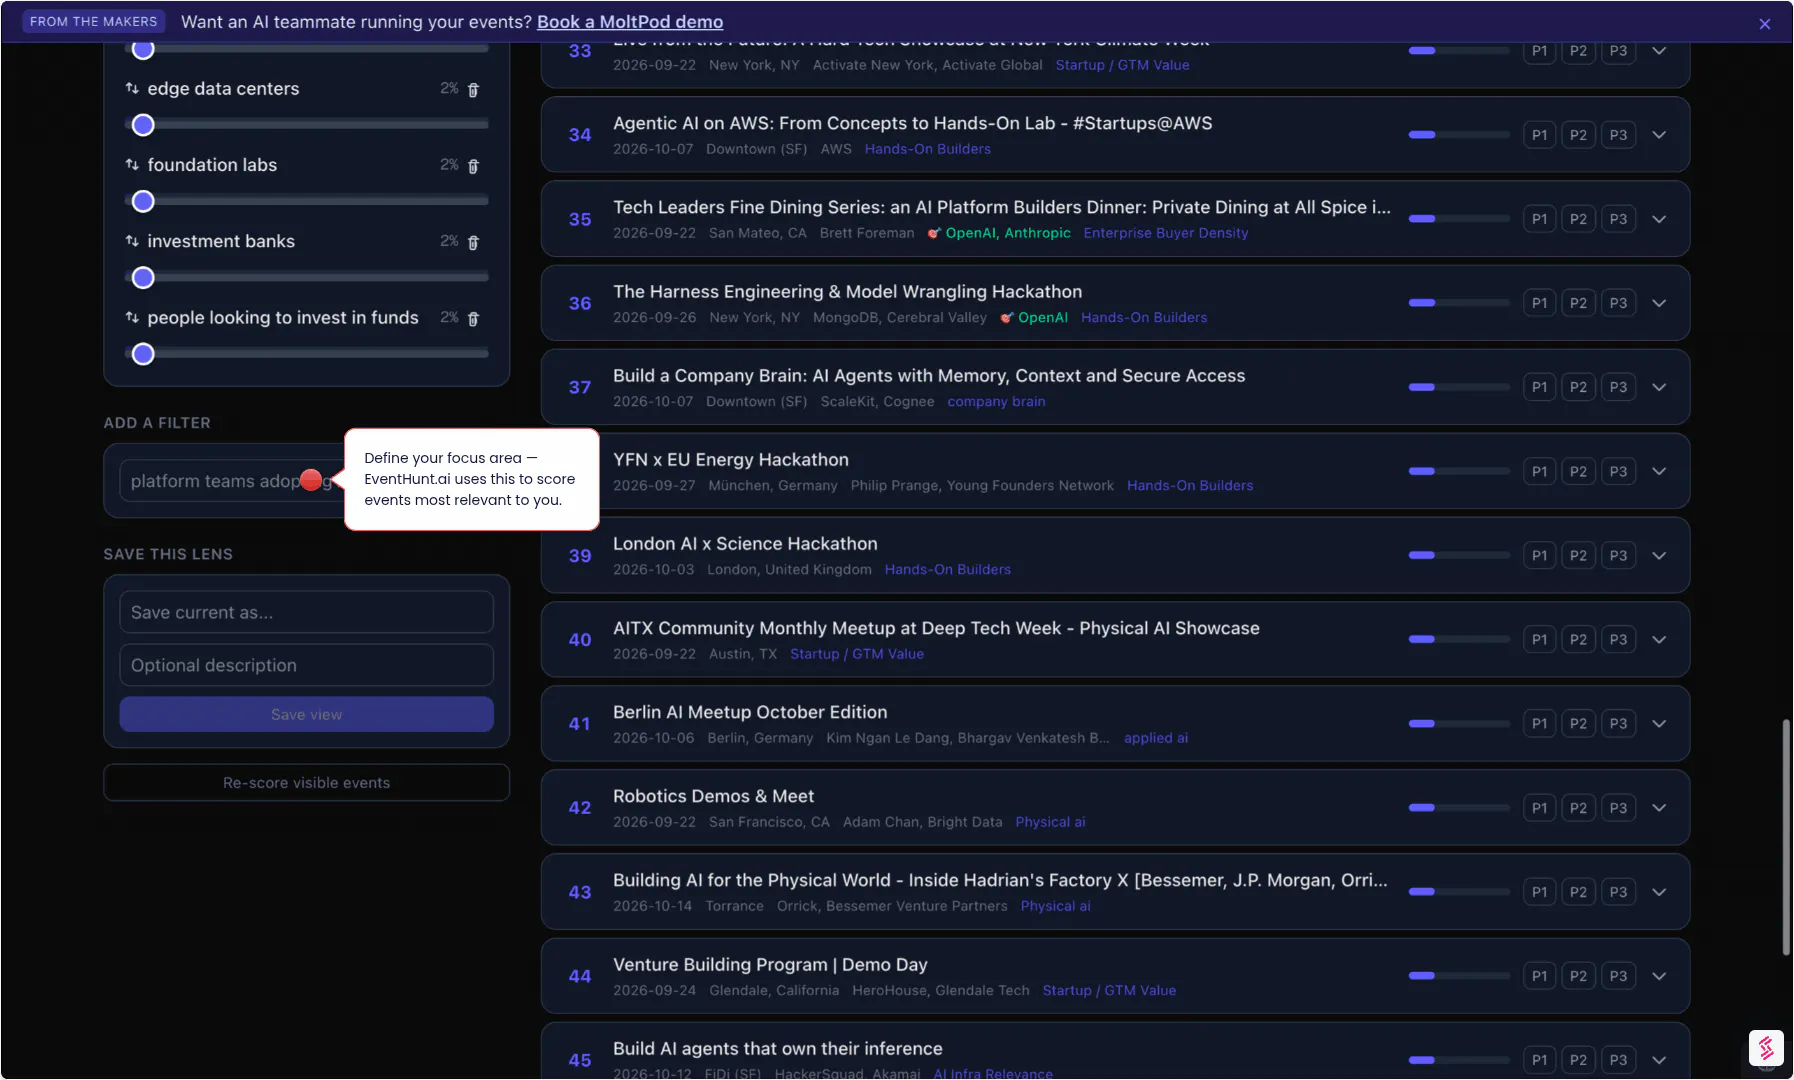Dismiss the MoltPod promo banner

click(x=1765, y=24)
